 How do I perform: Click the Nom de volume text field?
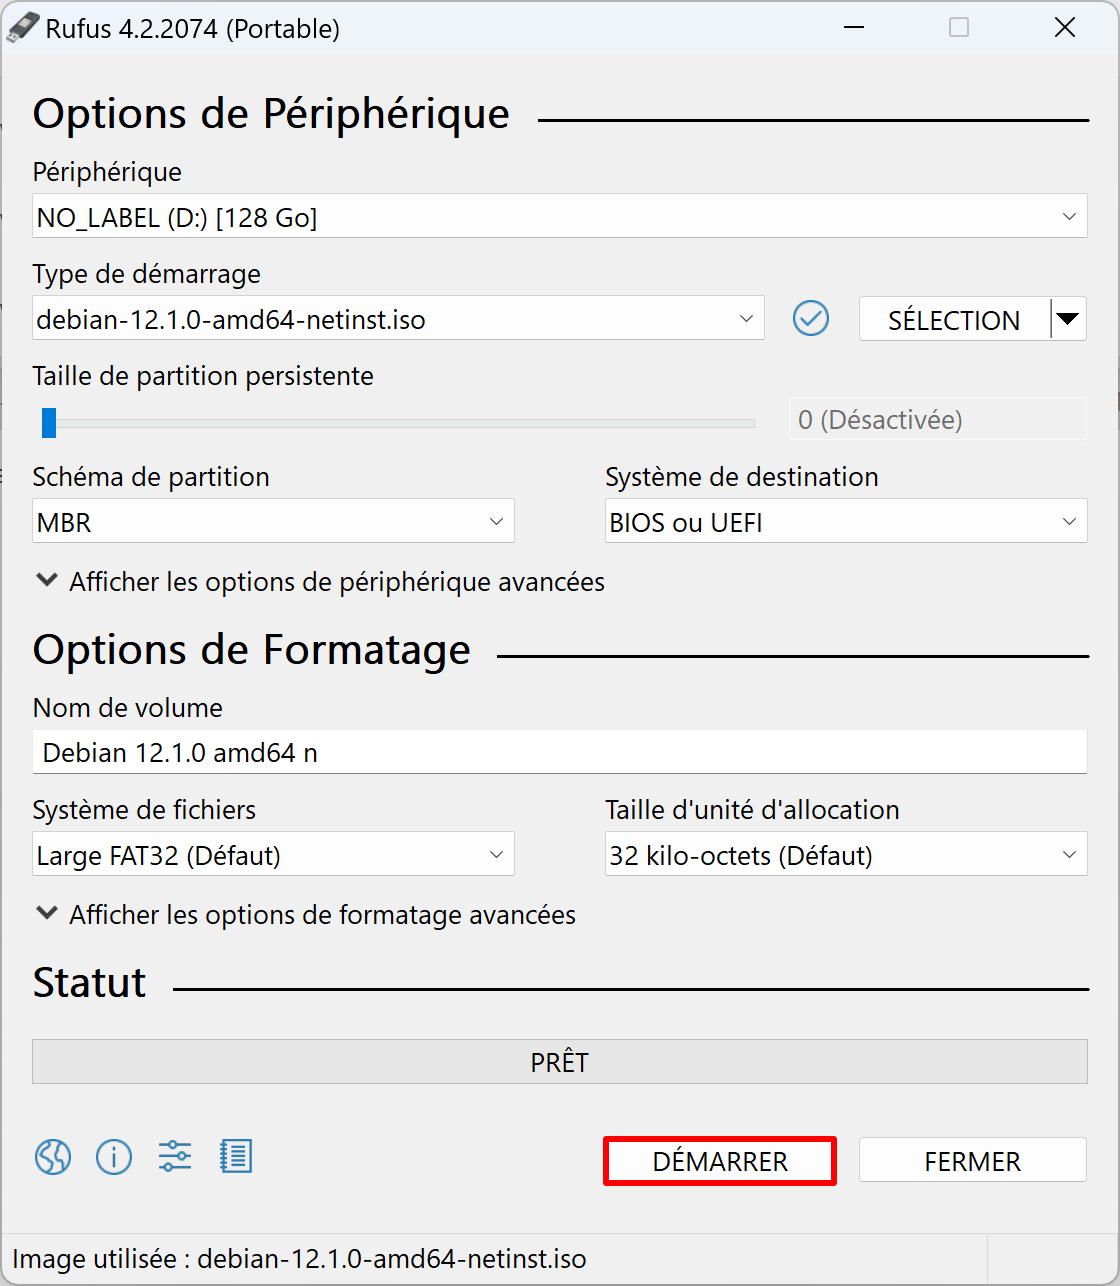tap(560, 752)
